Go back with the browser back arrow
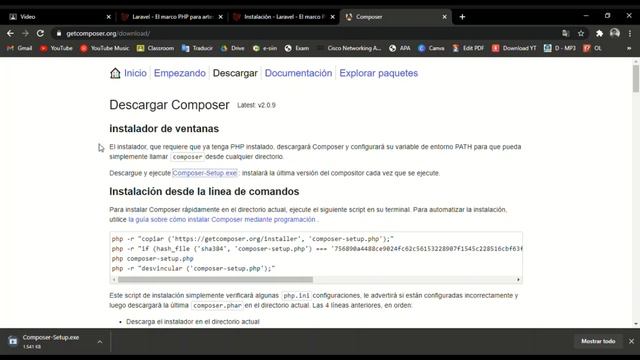Viewport: 640px width, 360px height. (11, 33)
